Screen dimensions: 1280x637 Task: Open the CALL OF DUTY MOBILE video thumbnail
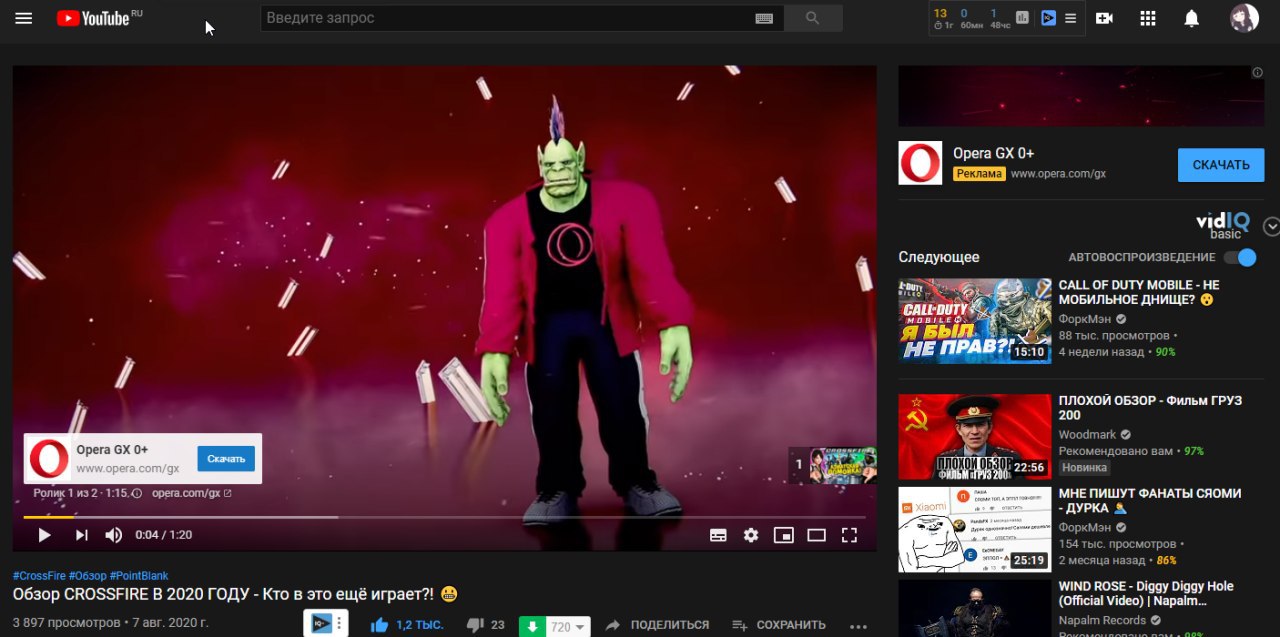click(x=975, y=321)
